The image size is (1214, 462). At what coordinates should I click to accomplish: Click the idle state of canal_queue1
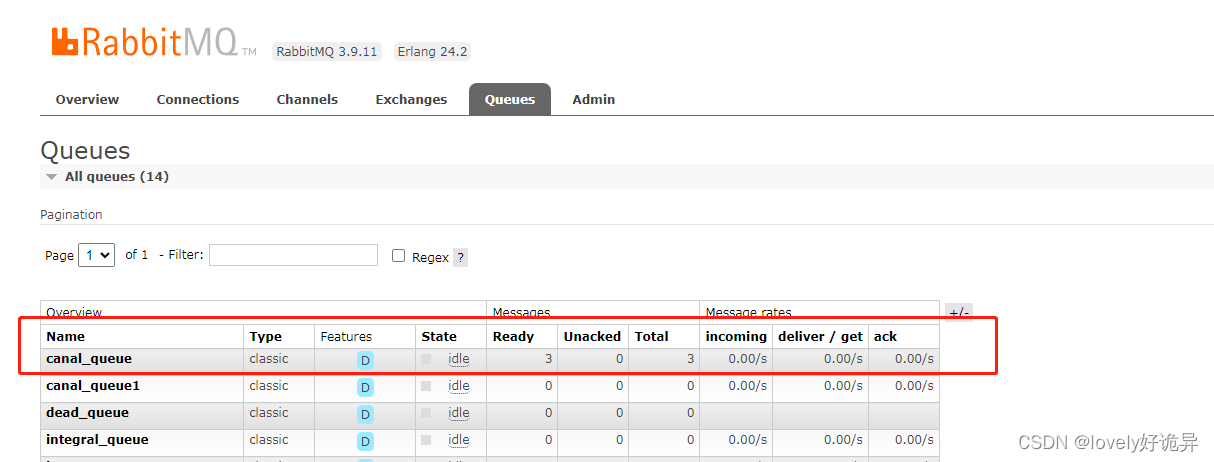(459, 385)
